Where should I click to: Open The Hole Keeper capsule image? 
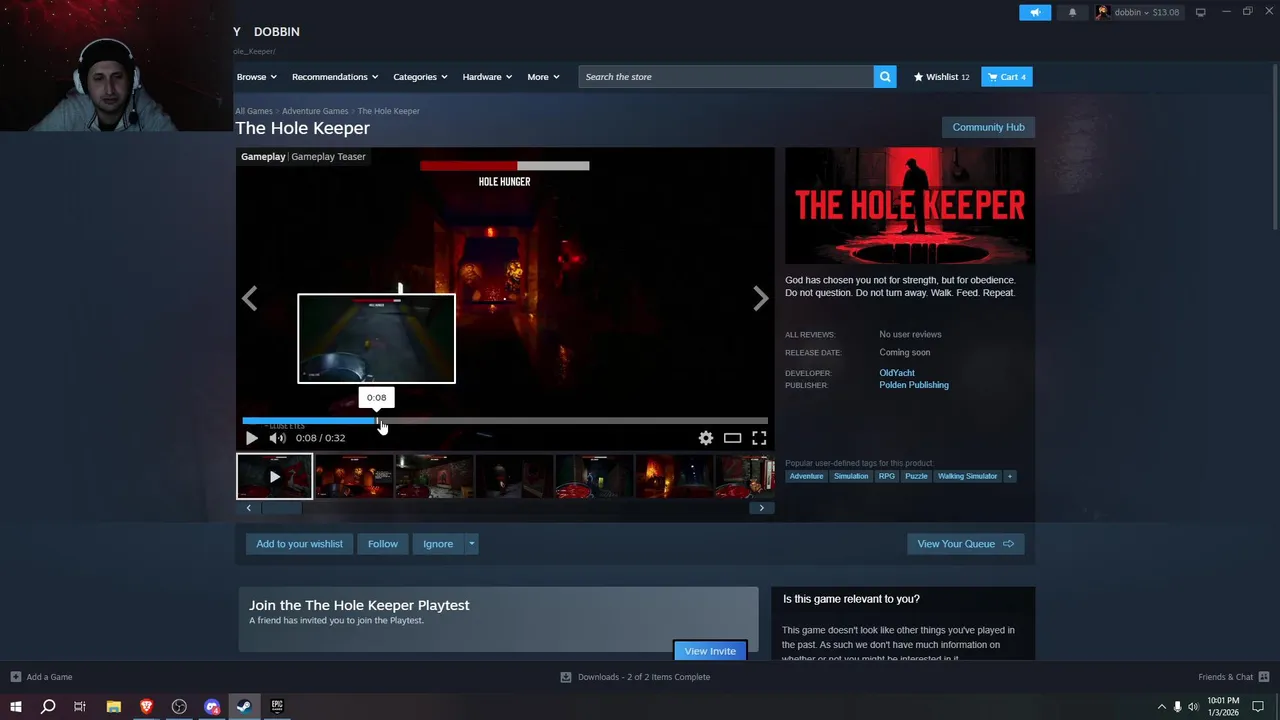910,206
